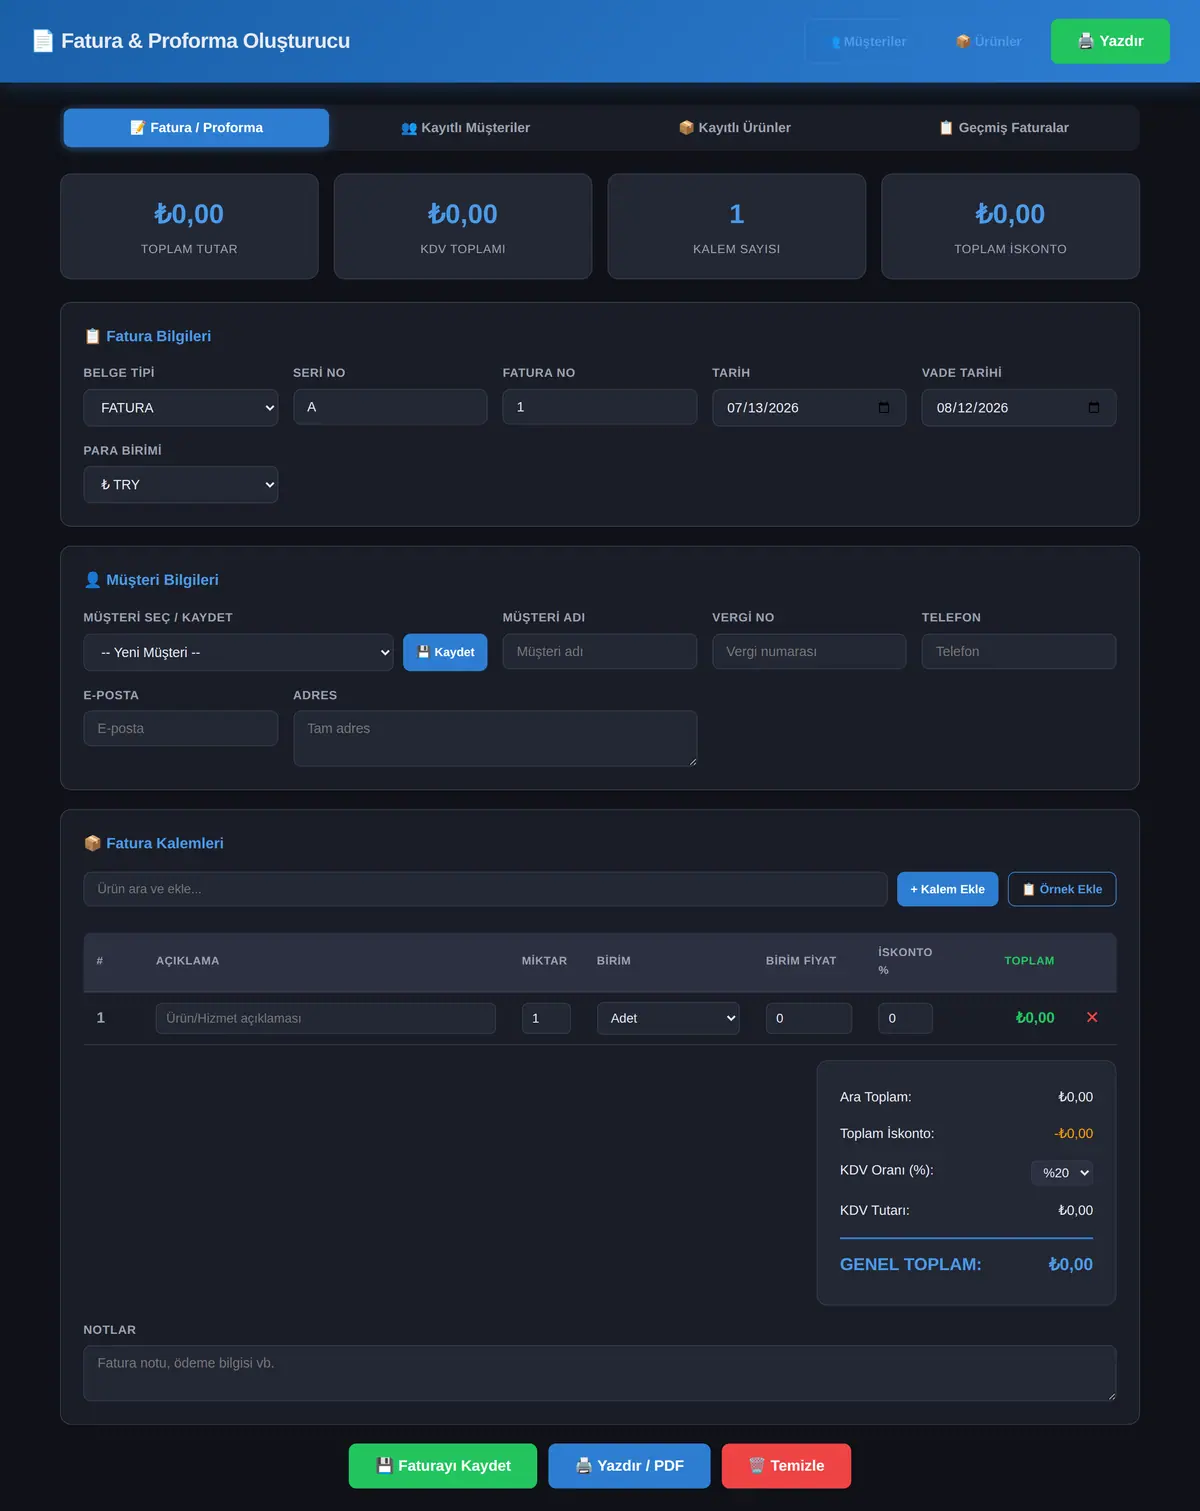Go to the Kayıtlı Ürünler tab
Image resolution: width=1200 pixels, height=1511 pixels.
coord(735,128)
